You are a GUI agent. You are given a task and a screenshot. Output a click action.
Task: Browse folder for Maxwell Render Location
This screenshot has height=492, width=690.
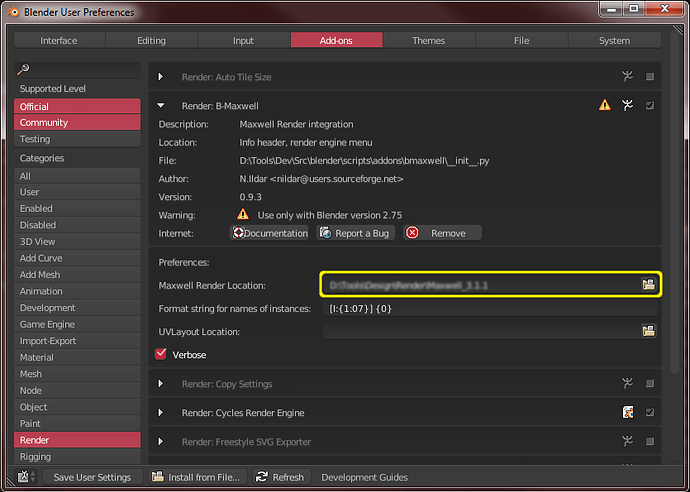point(648,285)
